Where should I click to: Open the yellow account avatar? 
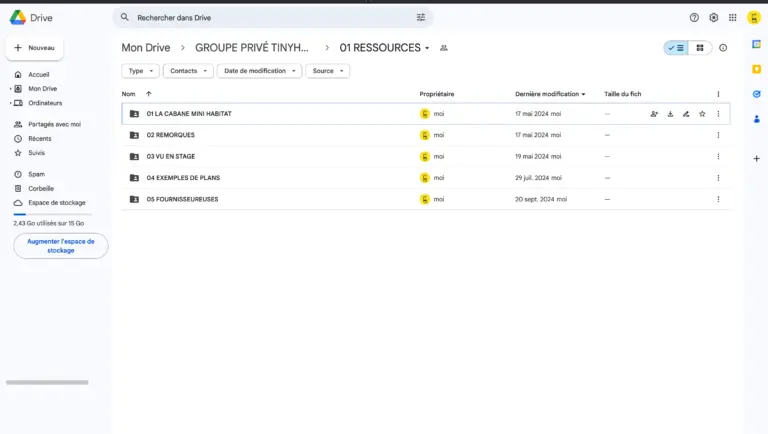coord(754,18)
